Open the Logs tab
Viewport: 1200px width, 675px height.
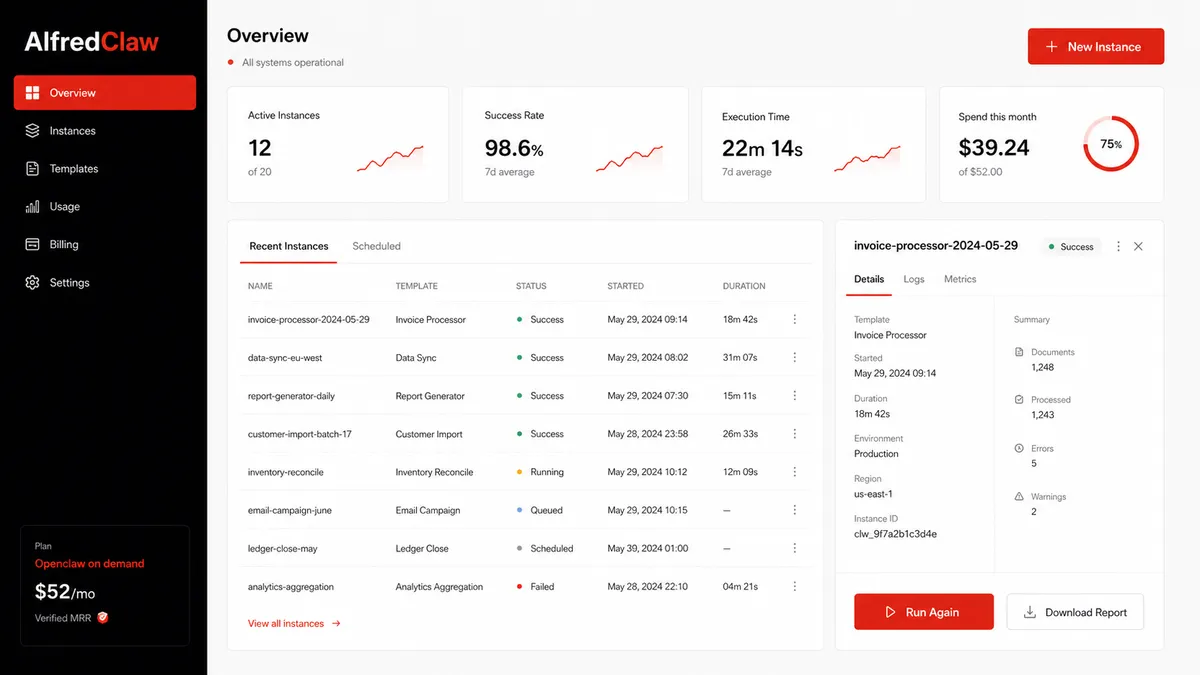pyautogui.click(x=914, y=279)
